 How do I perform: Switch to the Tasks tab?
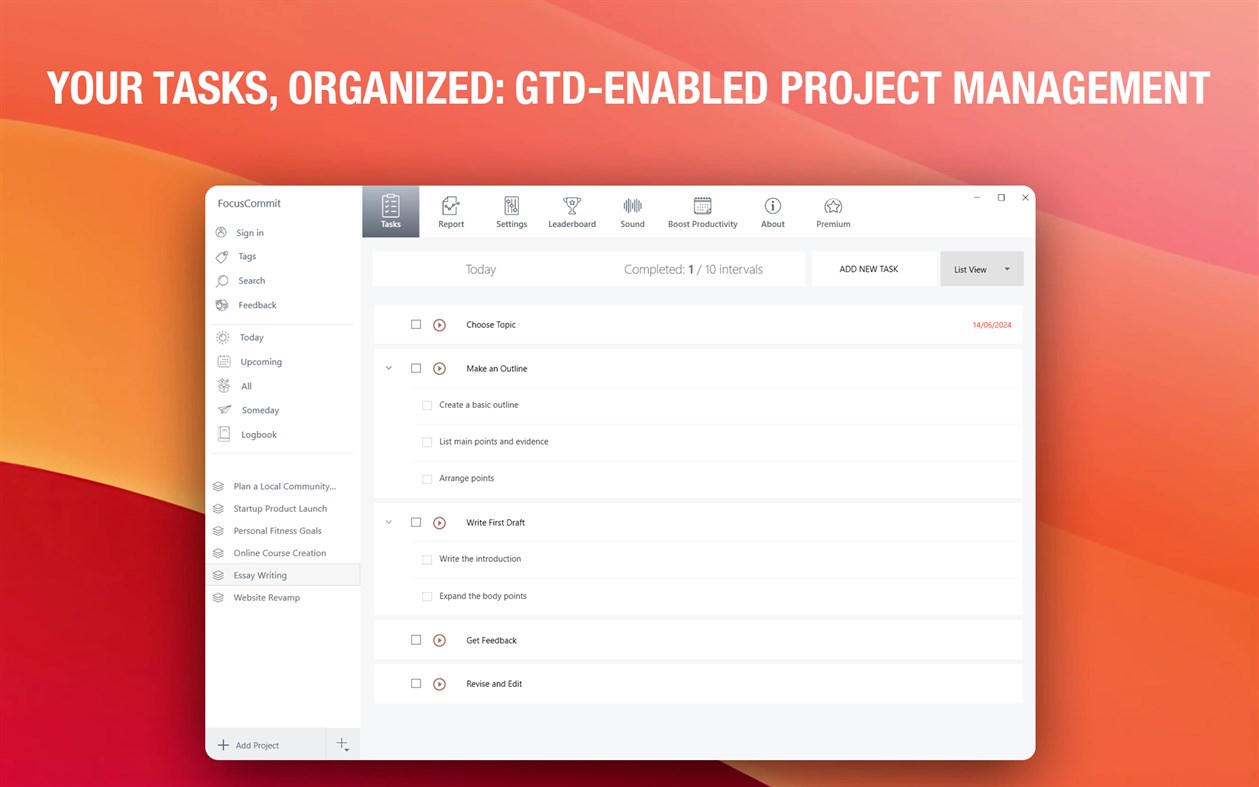coord(390,210)
